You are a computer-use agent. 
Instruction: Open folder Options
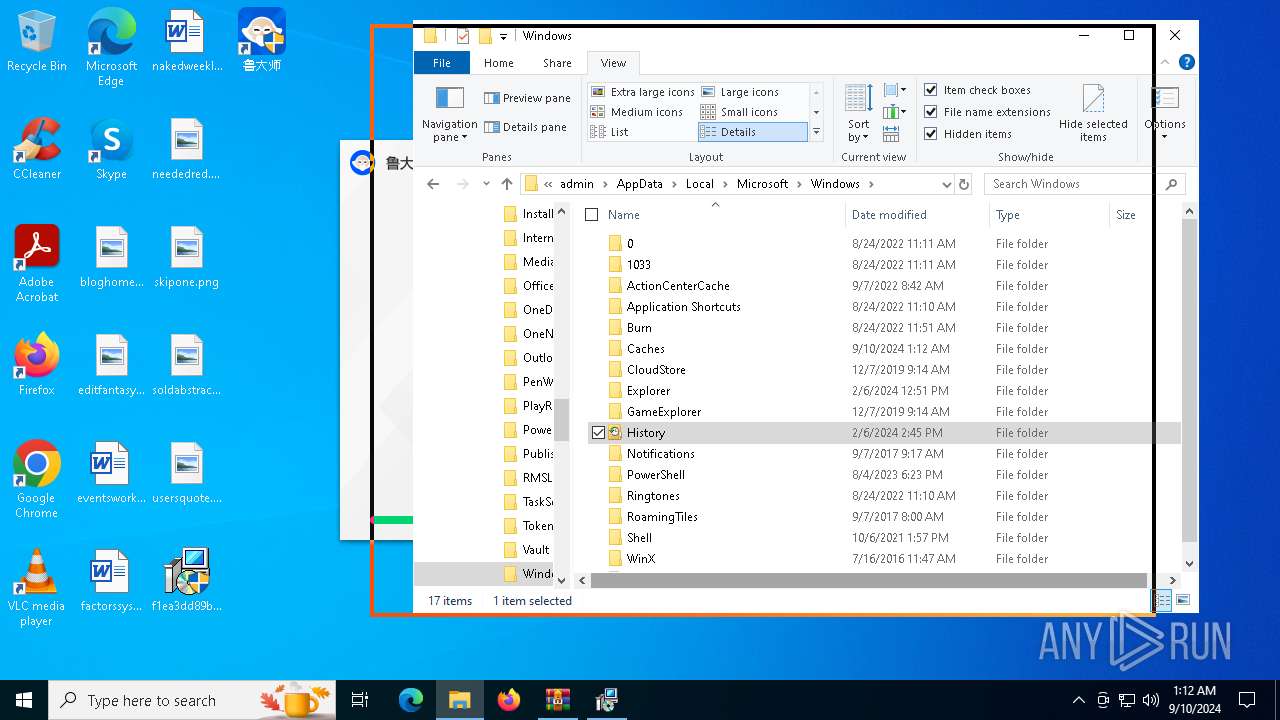[x=1164, y=113]
